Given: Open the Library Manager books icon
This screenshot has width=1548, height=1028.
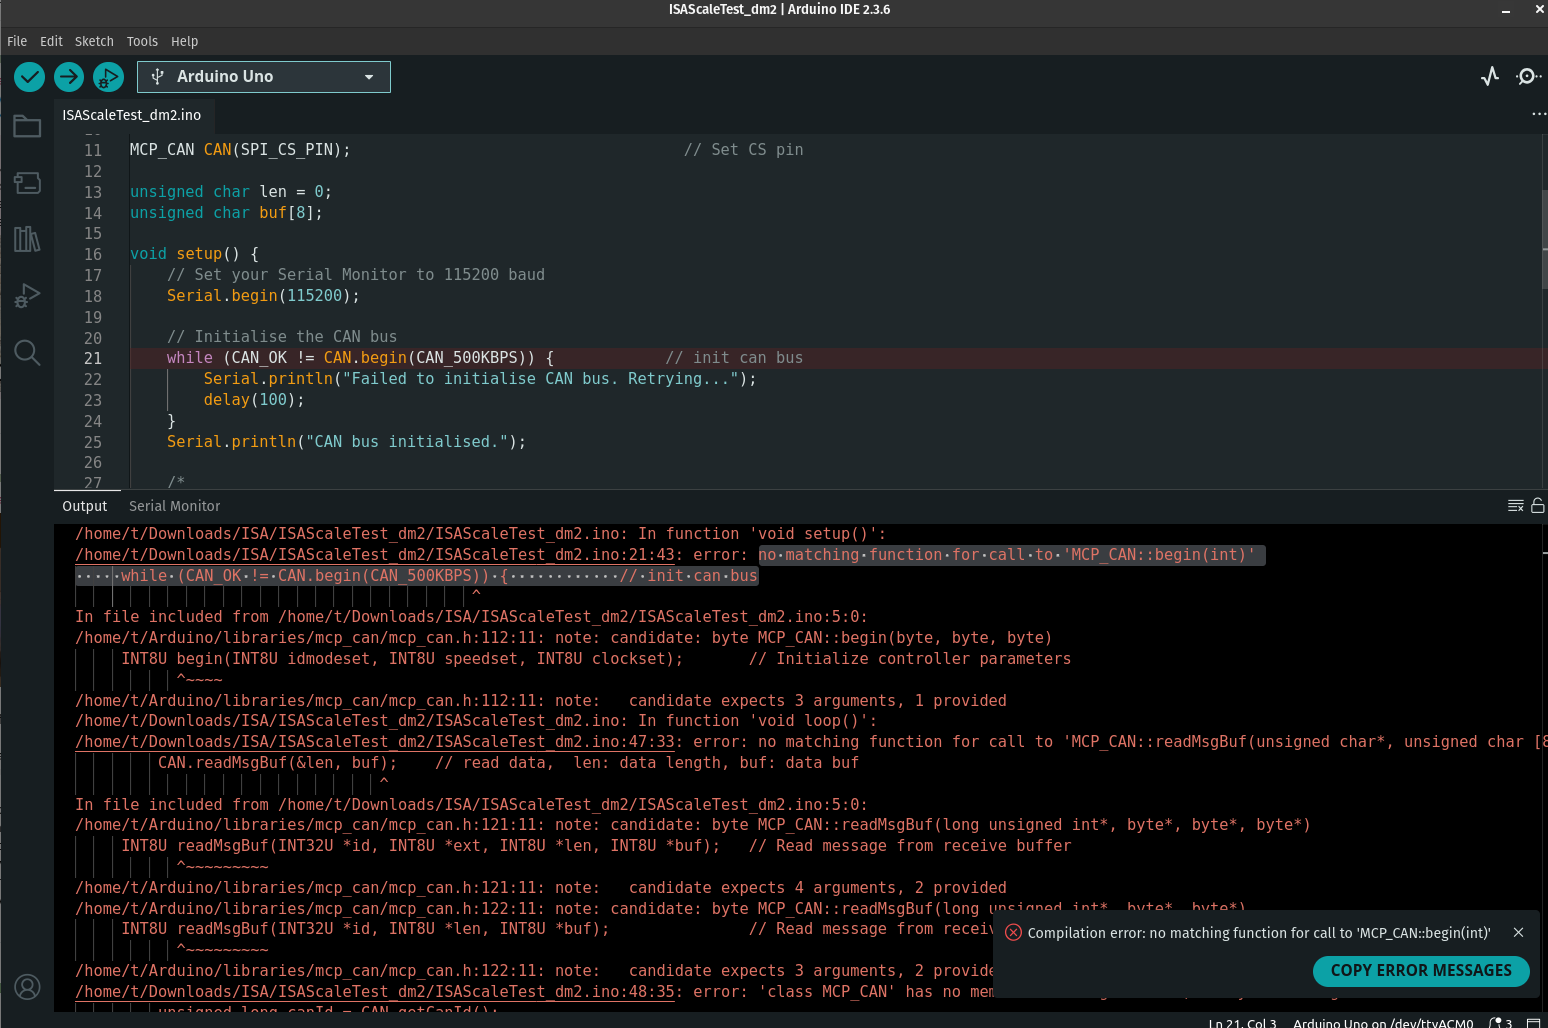Looking at the screenshot, I should 27,239.
